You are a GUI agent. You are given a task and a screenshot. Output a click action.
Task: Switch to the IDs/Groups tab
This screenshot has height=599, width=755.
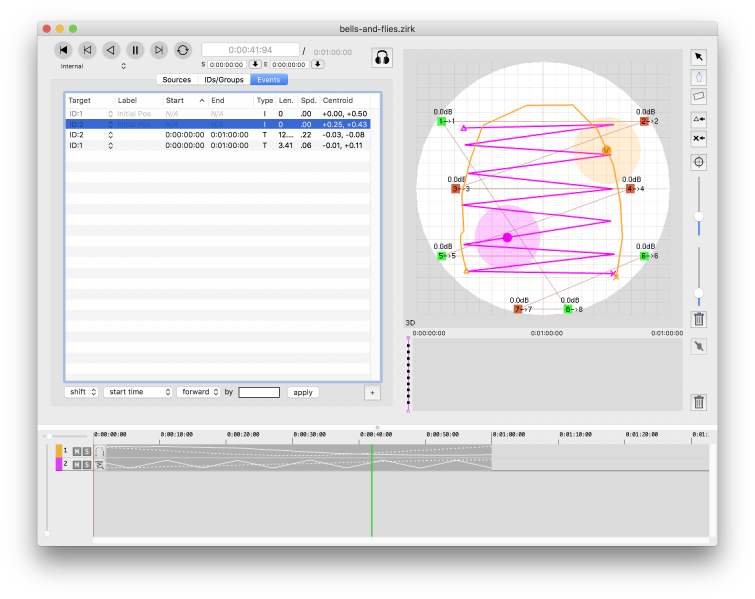(x=223, y=80)
